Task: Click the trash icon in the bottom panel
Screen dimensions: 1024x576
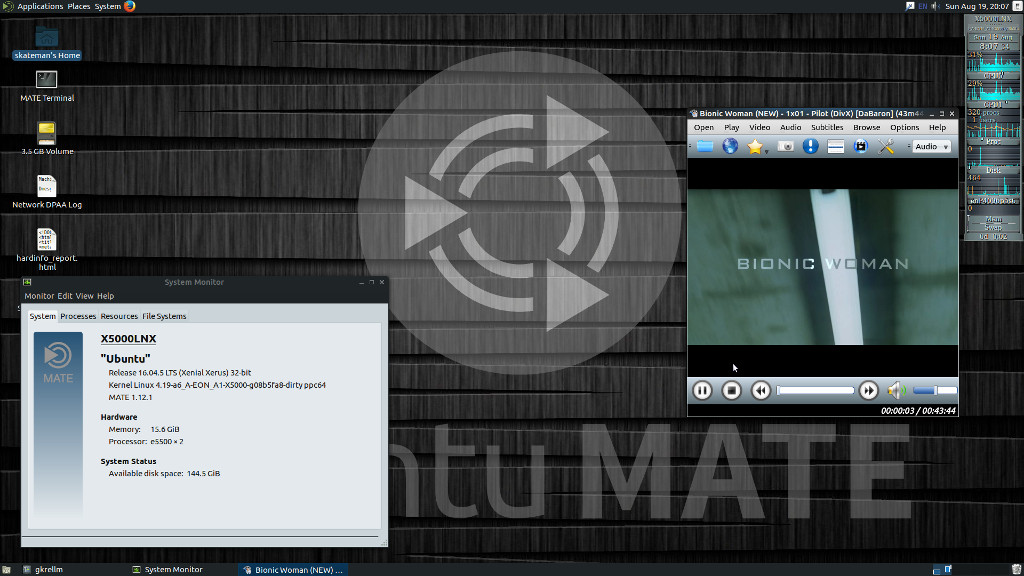Action: point(1016,569)
